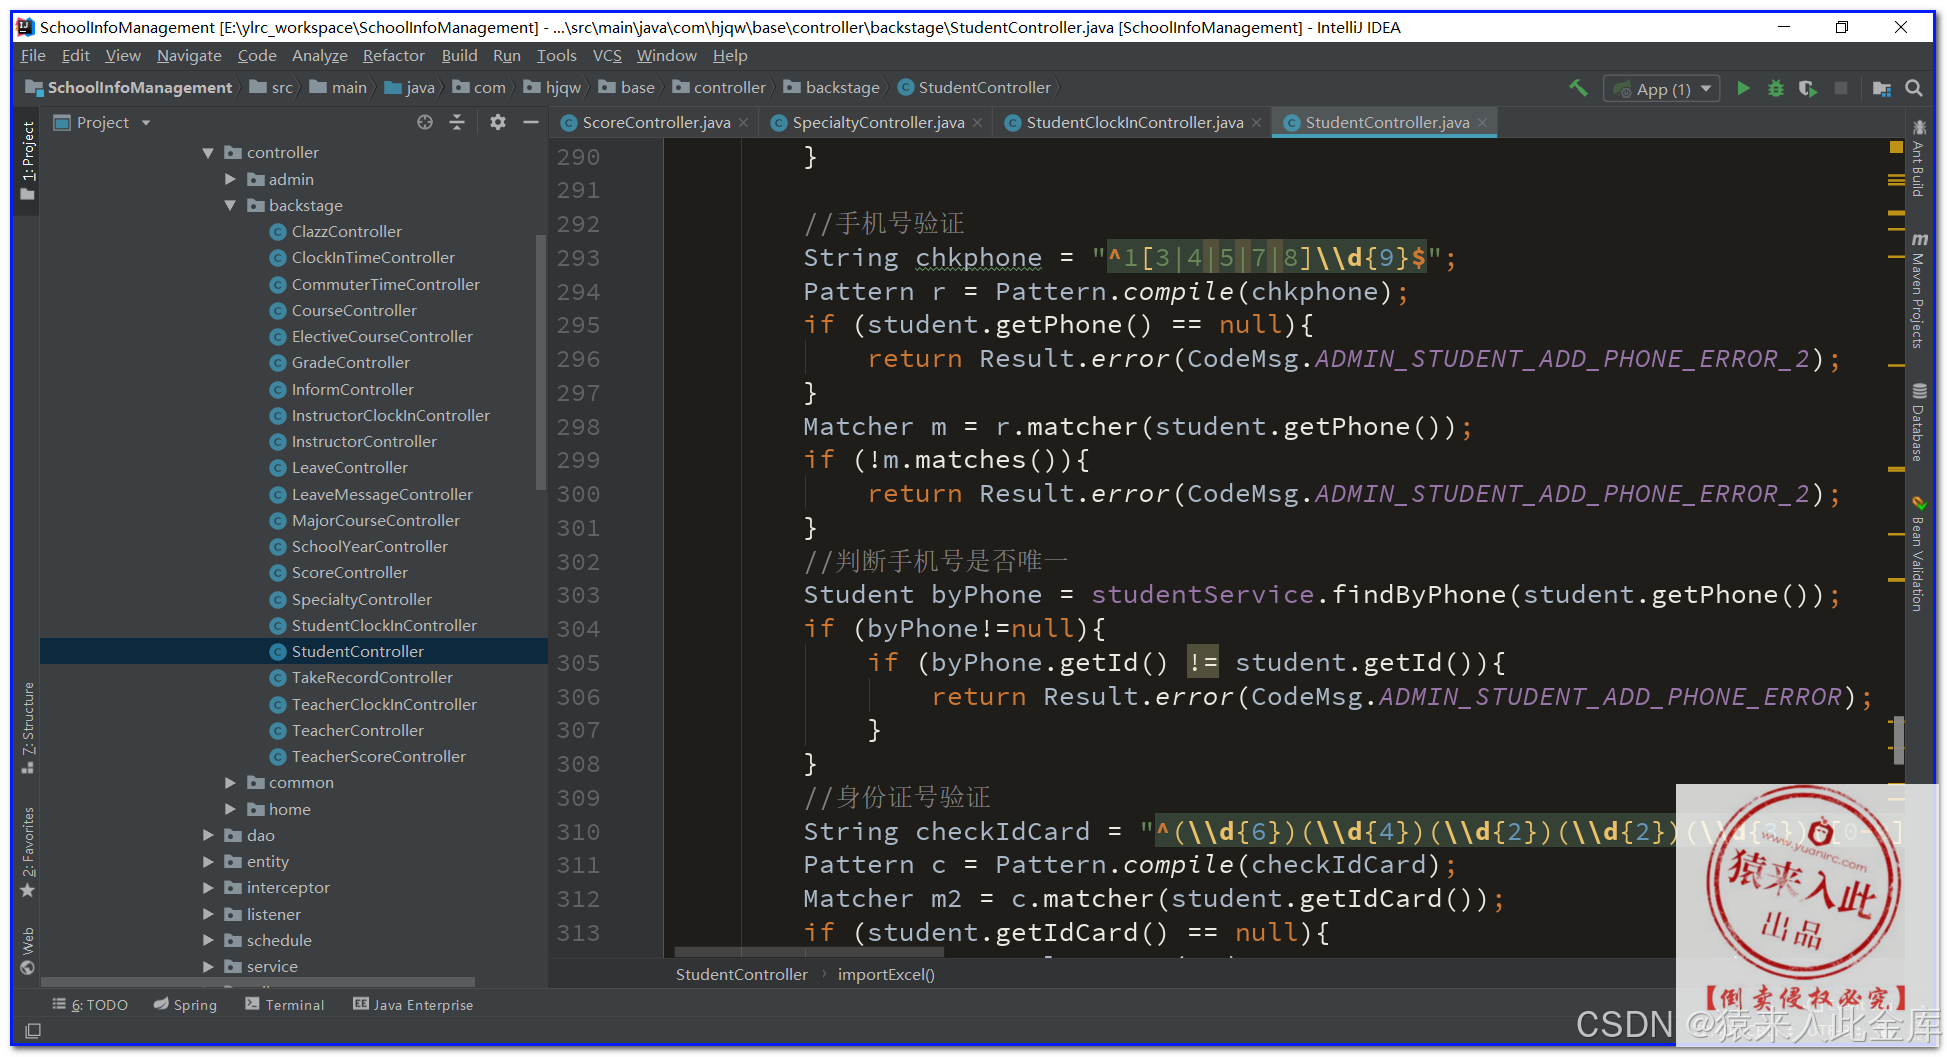
Task: Open Search Everywhere magnifier
Action: 1914,88
